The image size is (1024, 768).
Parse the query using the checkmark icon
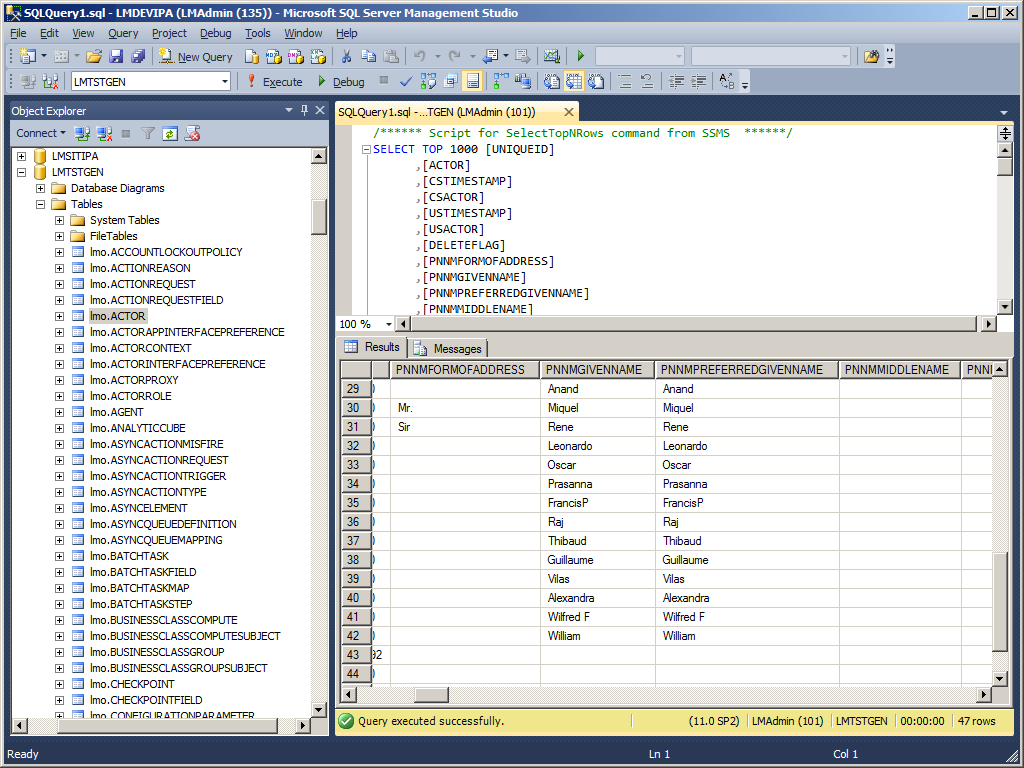(406, 82)
